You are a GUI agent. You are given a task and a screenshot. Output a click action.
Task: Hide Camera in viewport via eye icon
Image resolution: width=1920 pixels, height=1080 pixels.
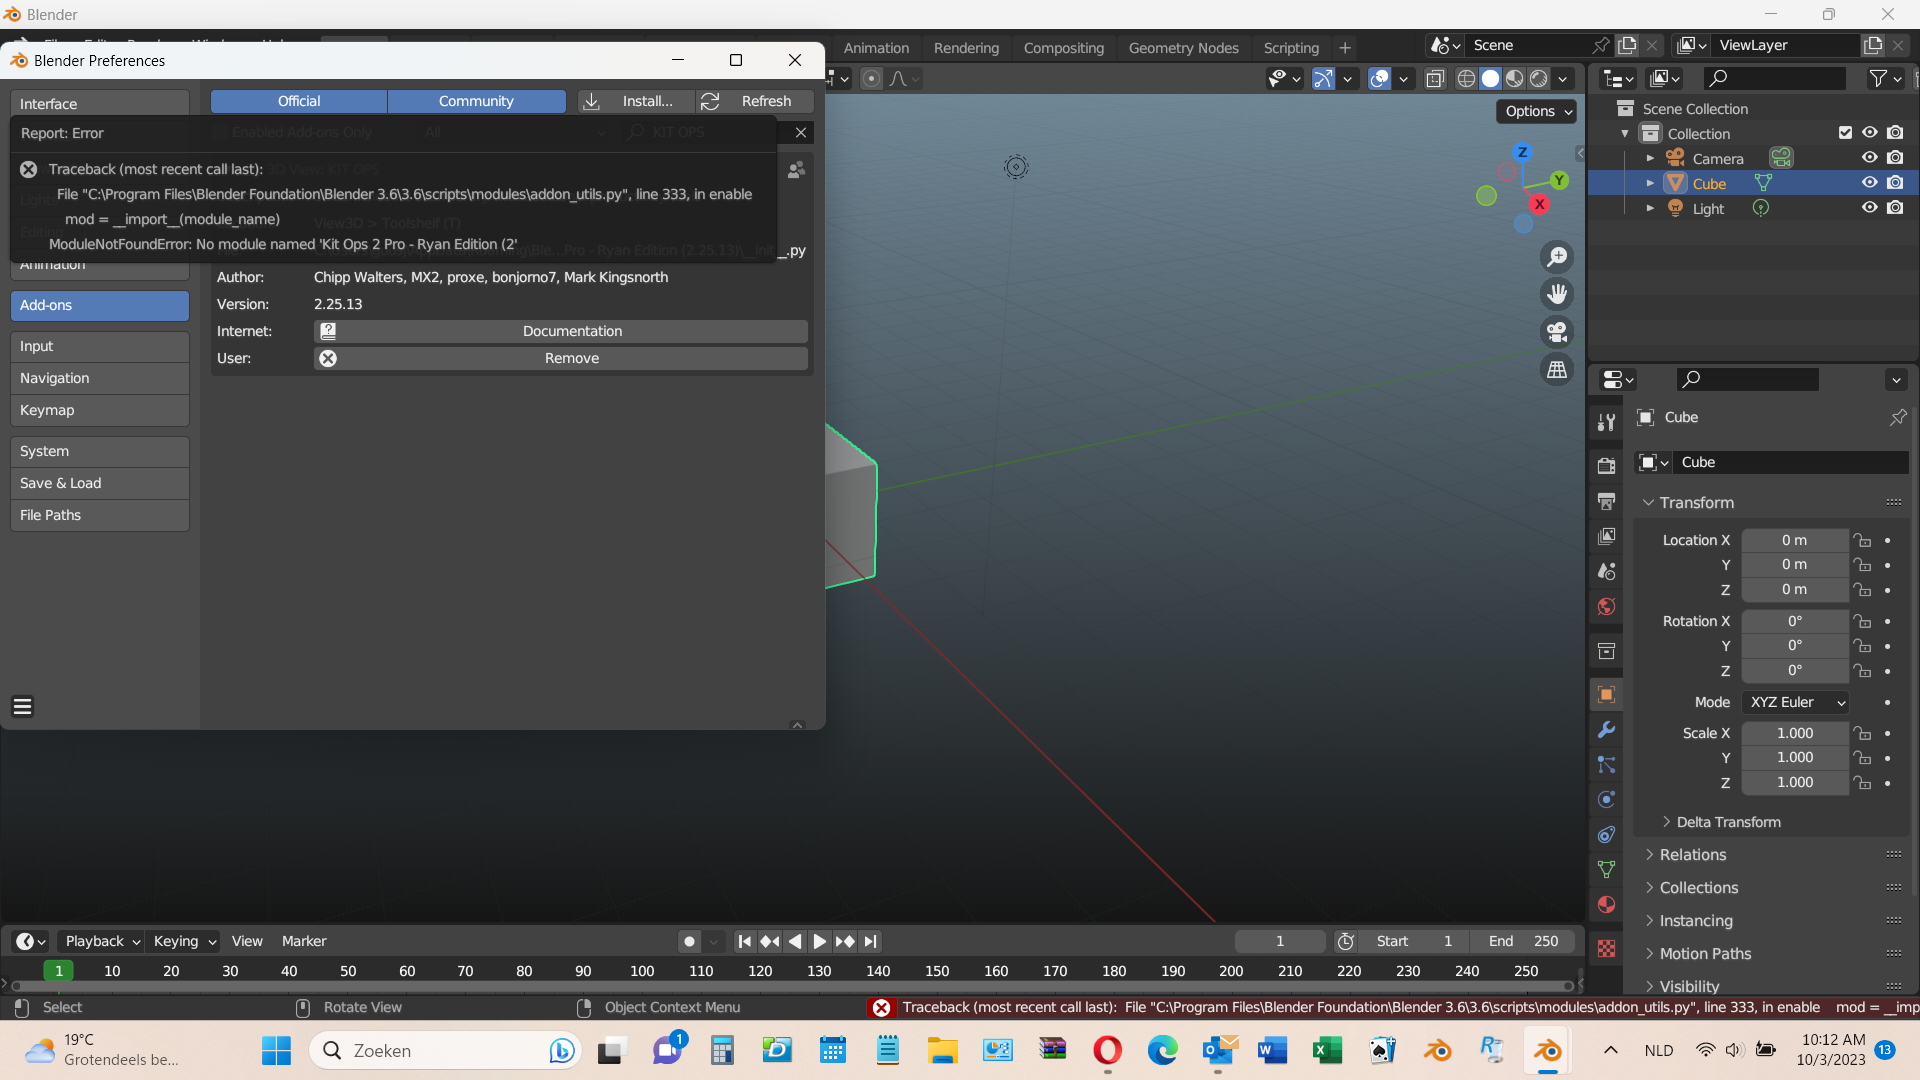1869,158
